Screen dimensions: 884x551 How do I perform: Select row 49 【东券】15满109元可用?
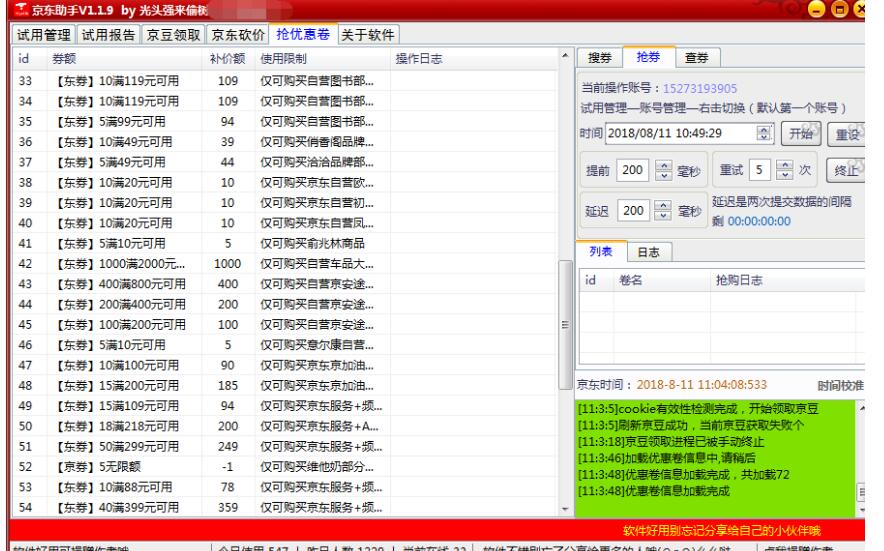(x=285, y=405)
